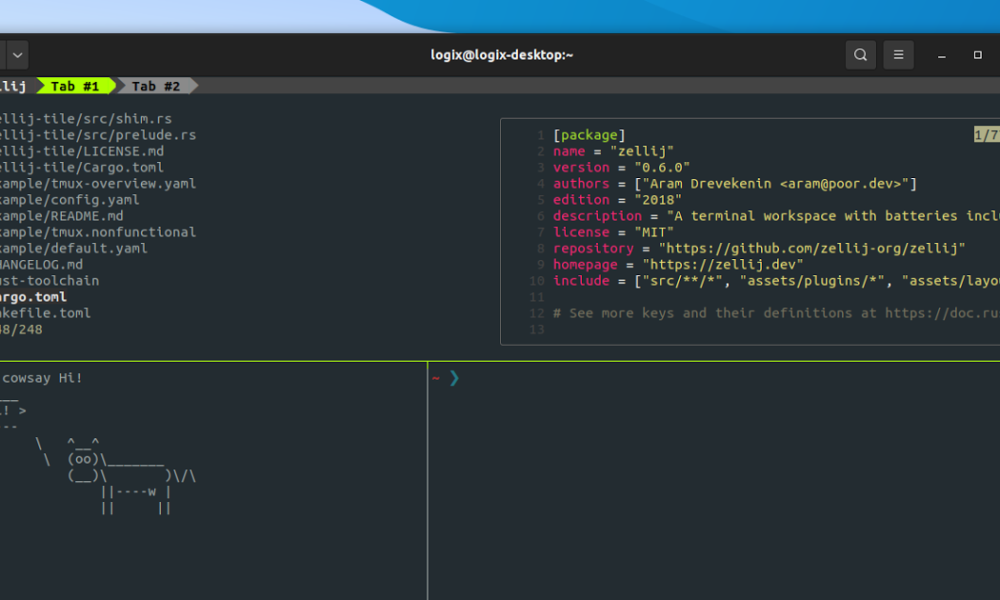This screenshot has width=1000, height=600.
Task: Select LICENSE.md file row
Action: (82, 151)
